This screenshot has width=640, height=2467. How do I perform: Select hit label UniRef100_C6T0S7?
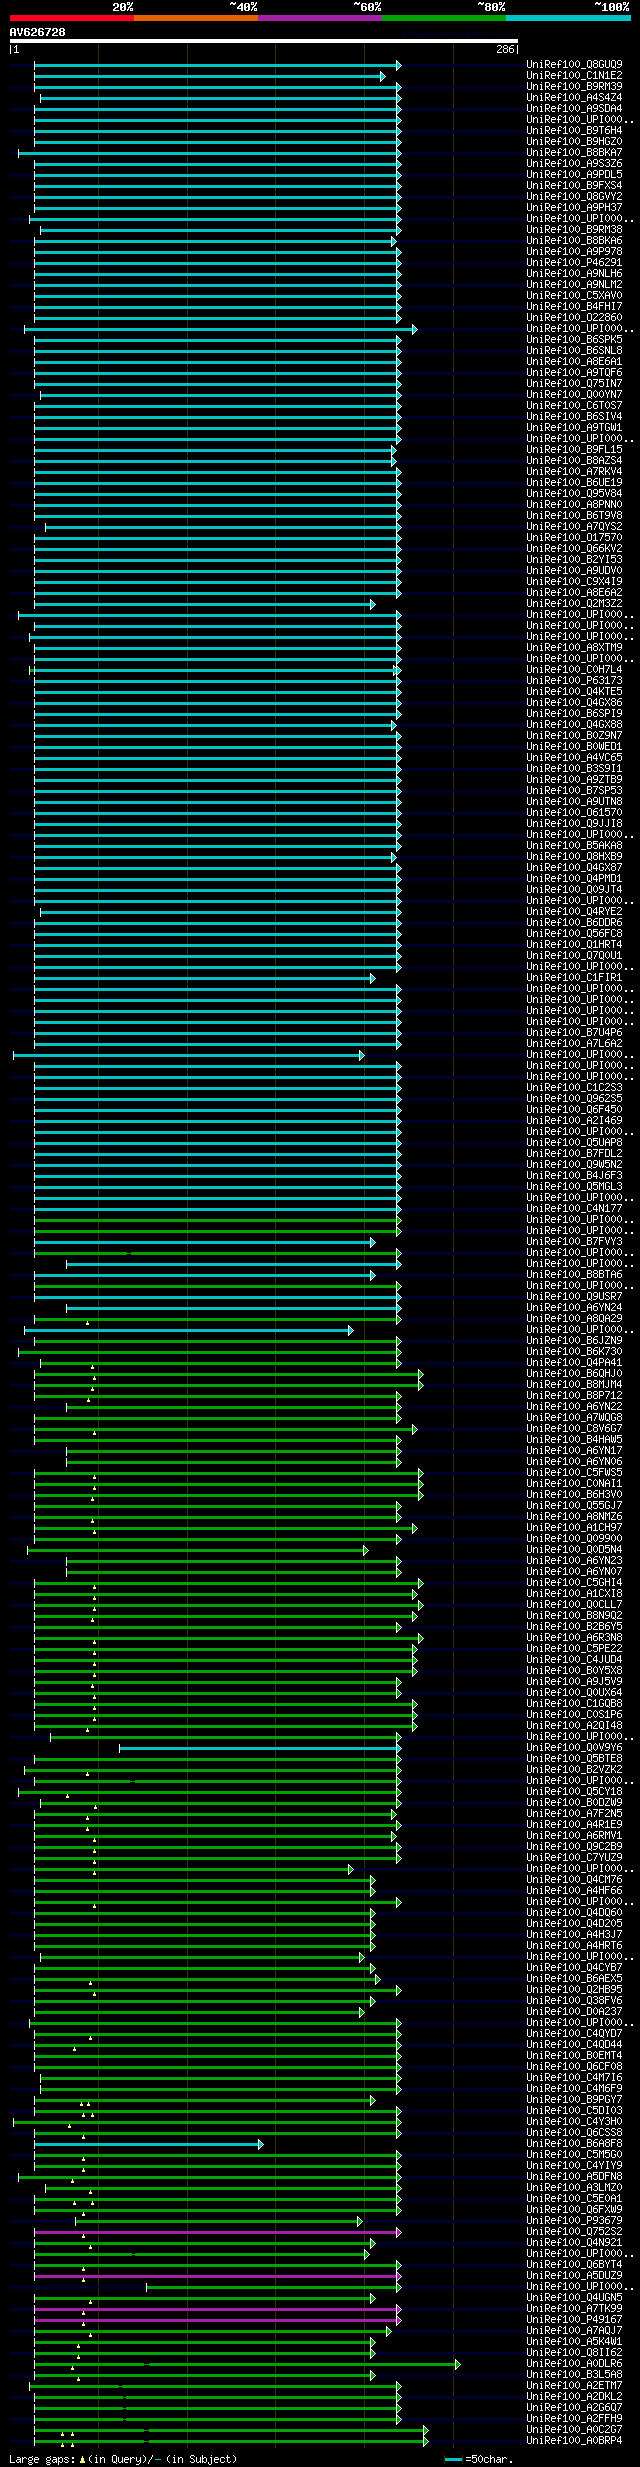(574, 406)
